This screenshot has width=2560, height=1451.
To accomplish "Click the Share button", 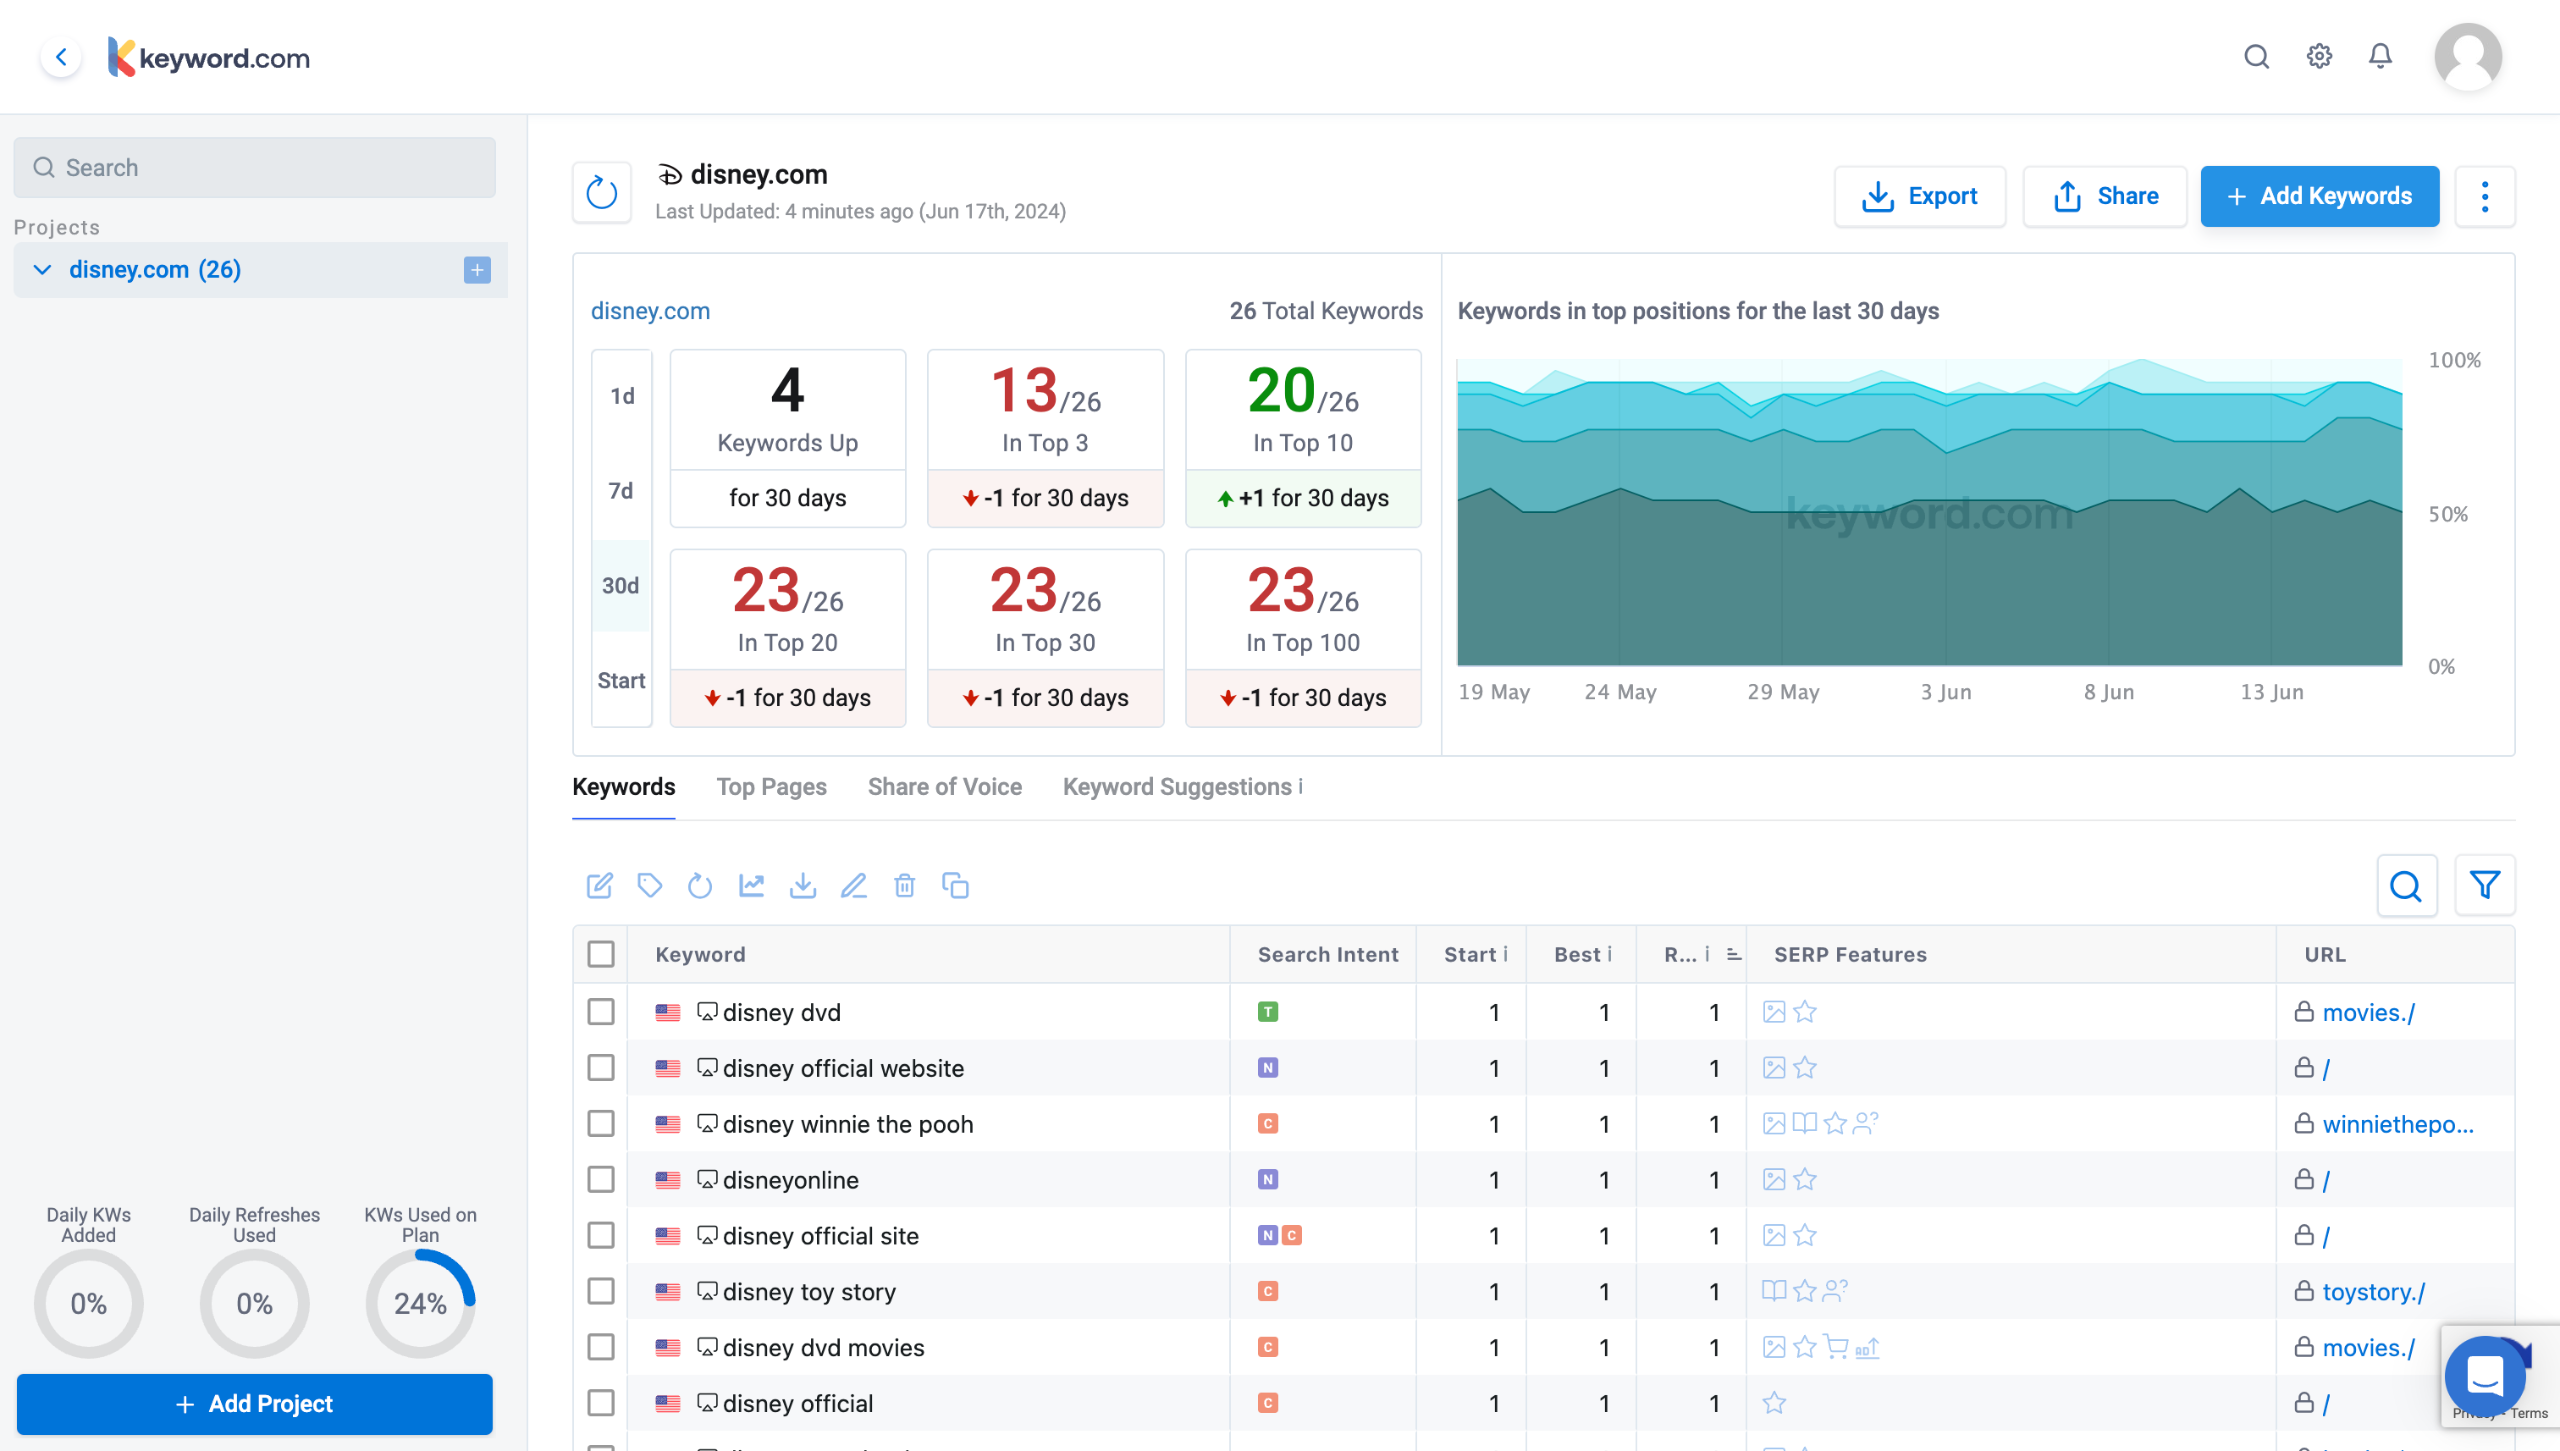I will coord(2104,196).
